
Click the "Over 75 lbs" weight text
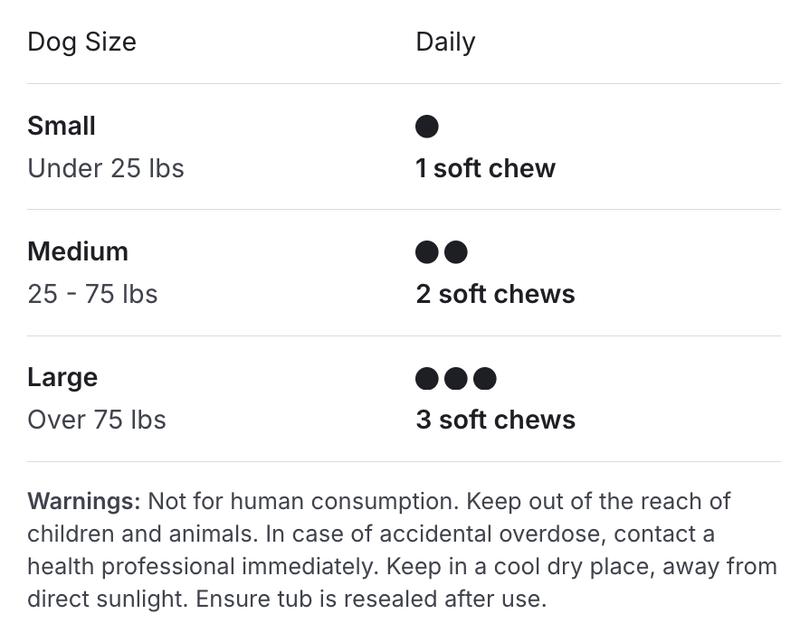click(x=96, y=419)
